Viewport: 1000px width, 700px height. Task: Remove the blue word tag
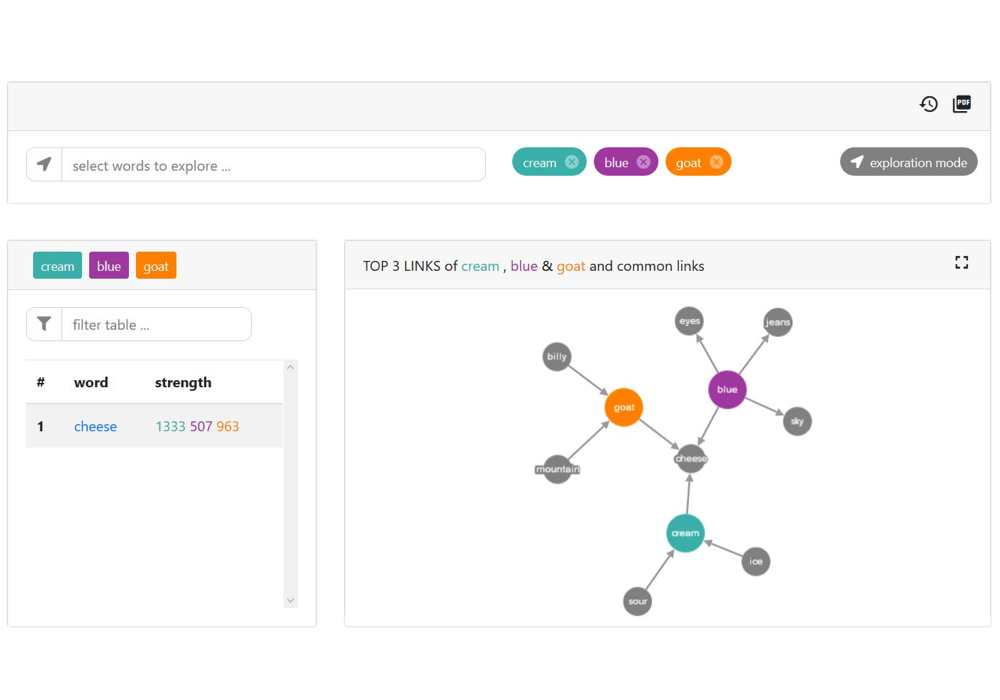click(643, 162)
